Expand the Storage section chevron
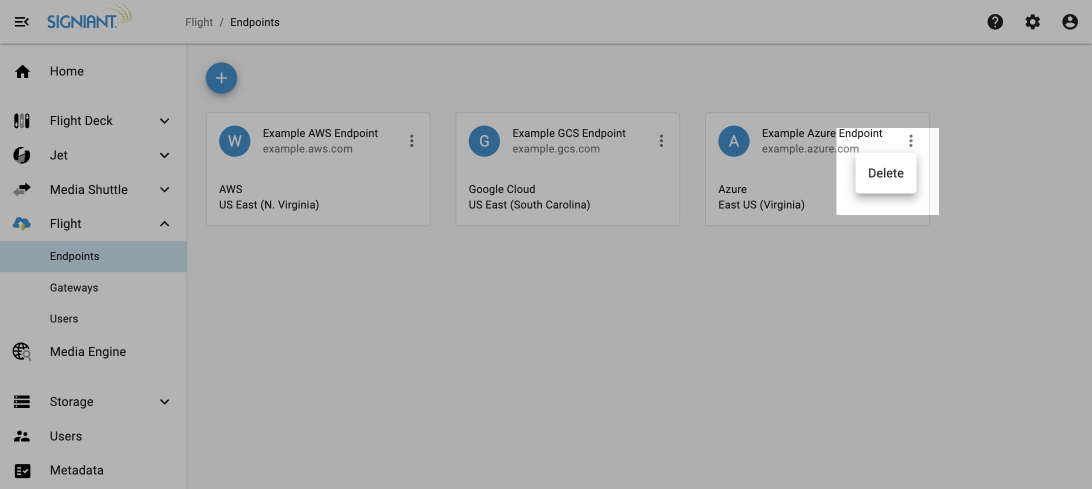 click(165, 402)
